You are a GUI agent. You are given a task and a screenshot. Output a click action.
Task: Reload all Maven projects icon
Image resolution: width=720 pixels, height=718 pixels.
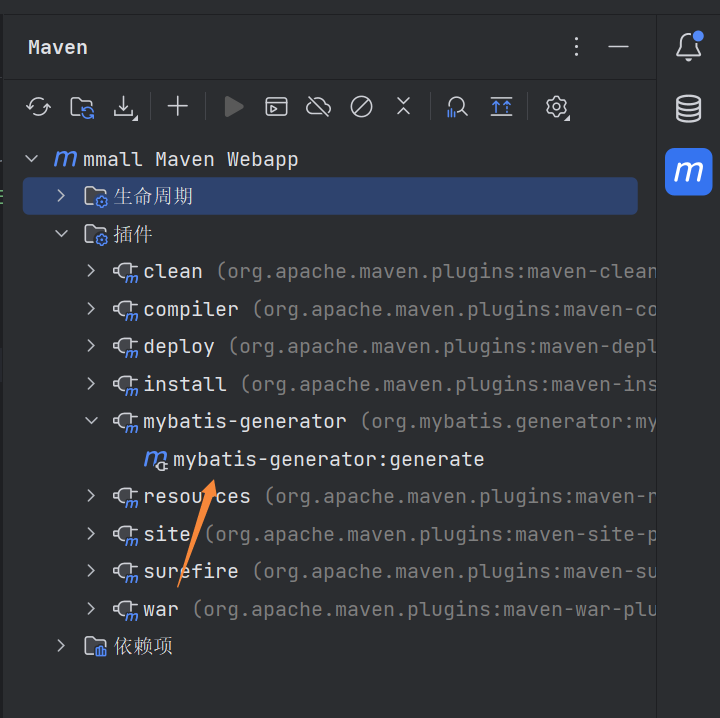point(38,107)
